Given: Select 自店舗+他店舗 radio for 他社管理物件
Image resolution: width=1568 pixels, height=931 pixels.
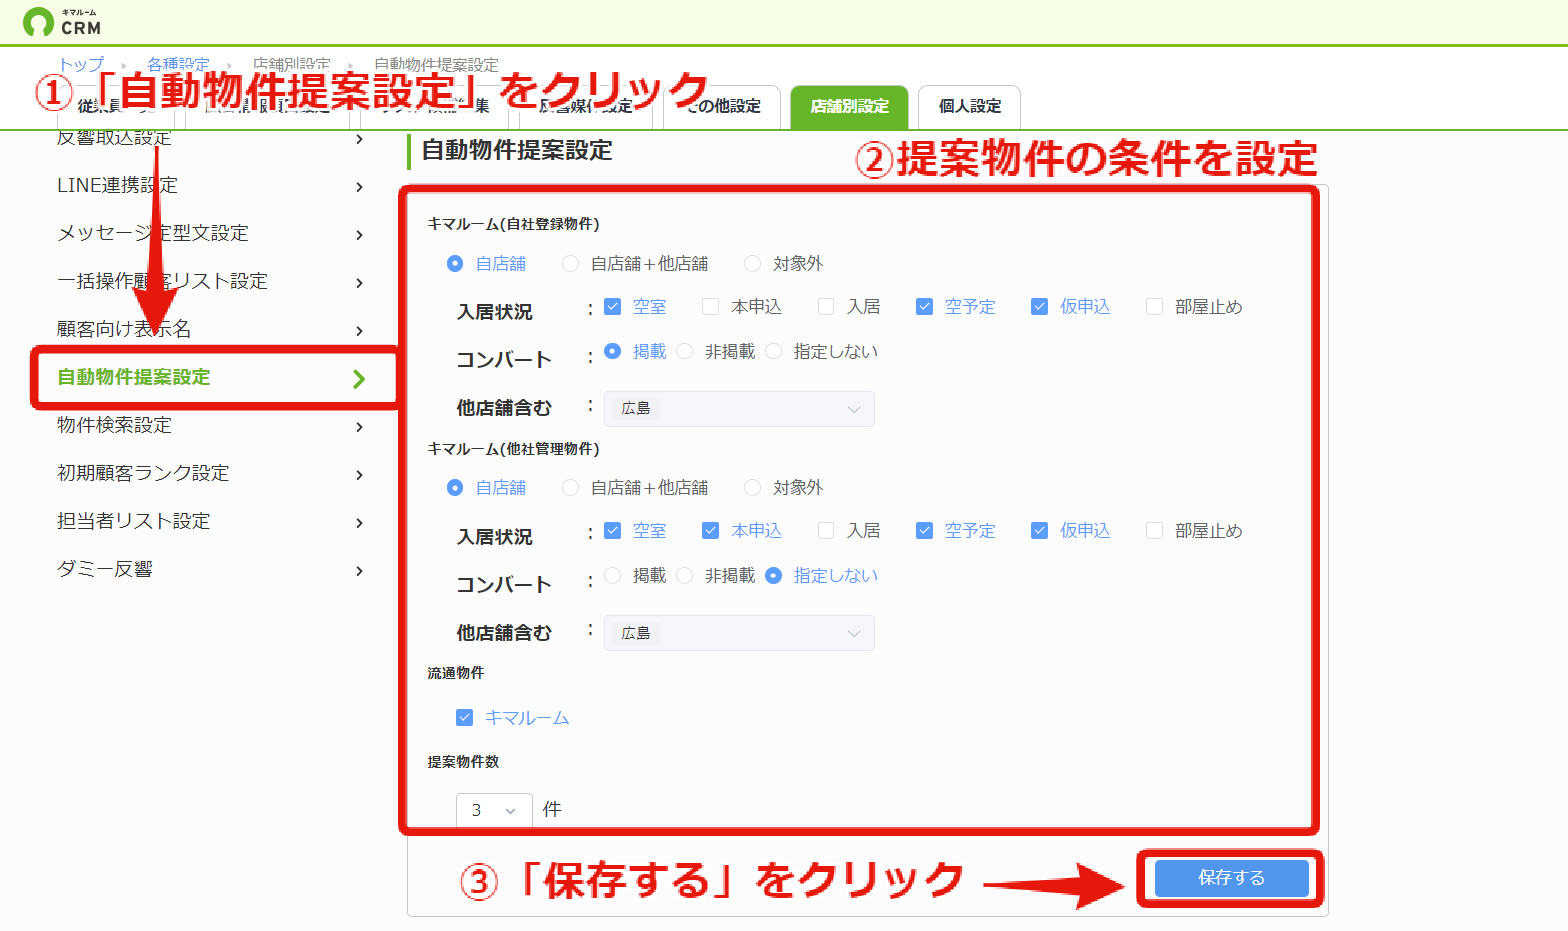Looking at the screenshot, I should (570, 488).
